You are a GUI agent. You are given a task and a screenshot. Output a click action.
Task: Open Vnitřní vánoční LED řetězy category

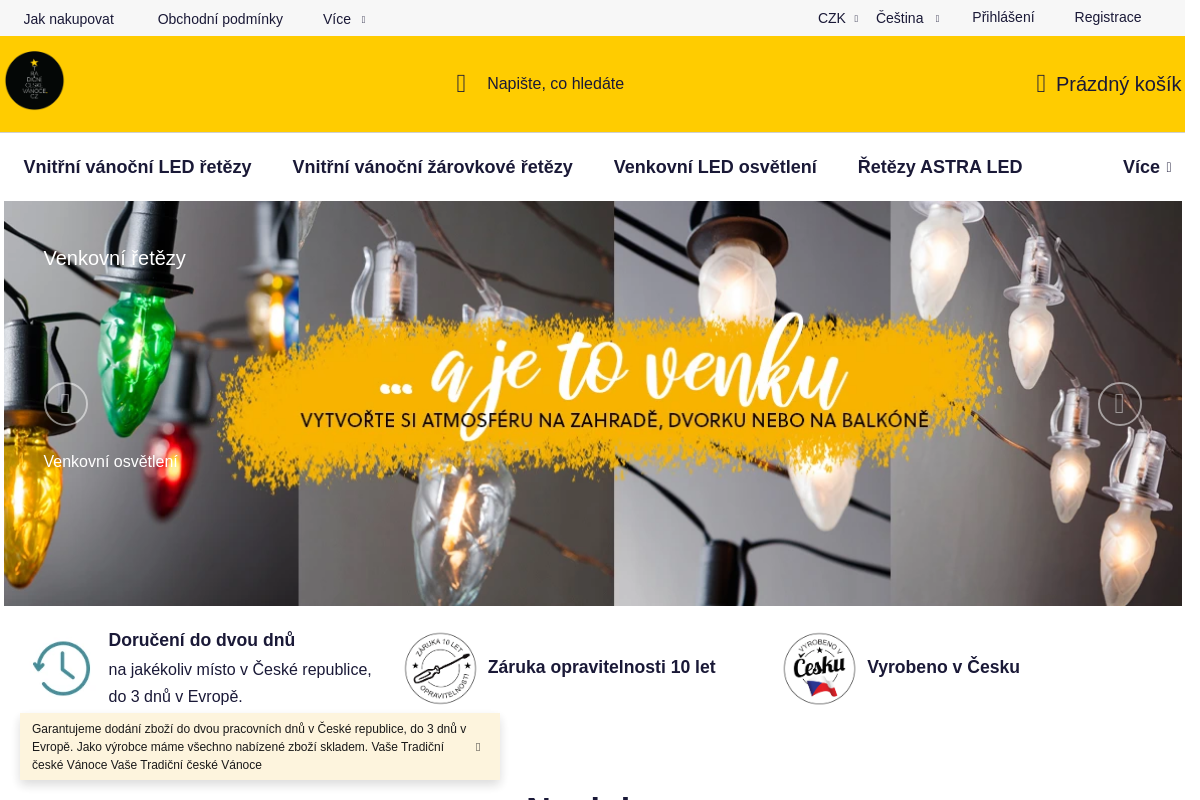[138, 167]
